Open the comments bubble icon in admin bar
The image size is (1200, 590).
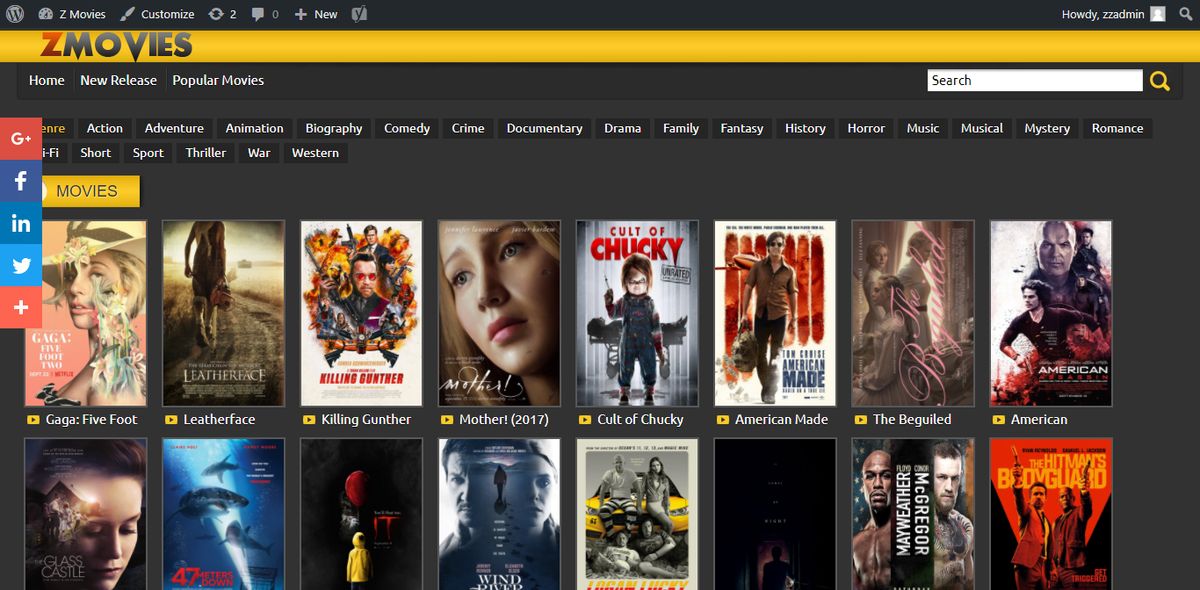[262, 14]
